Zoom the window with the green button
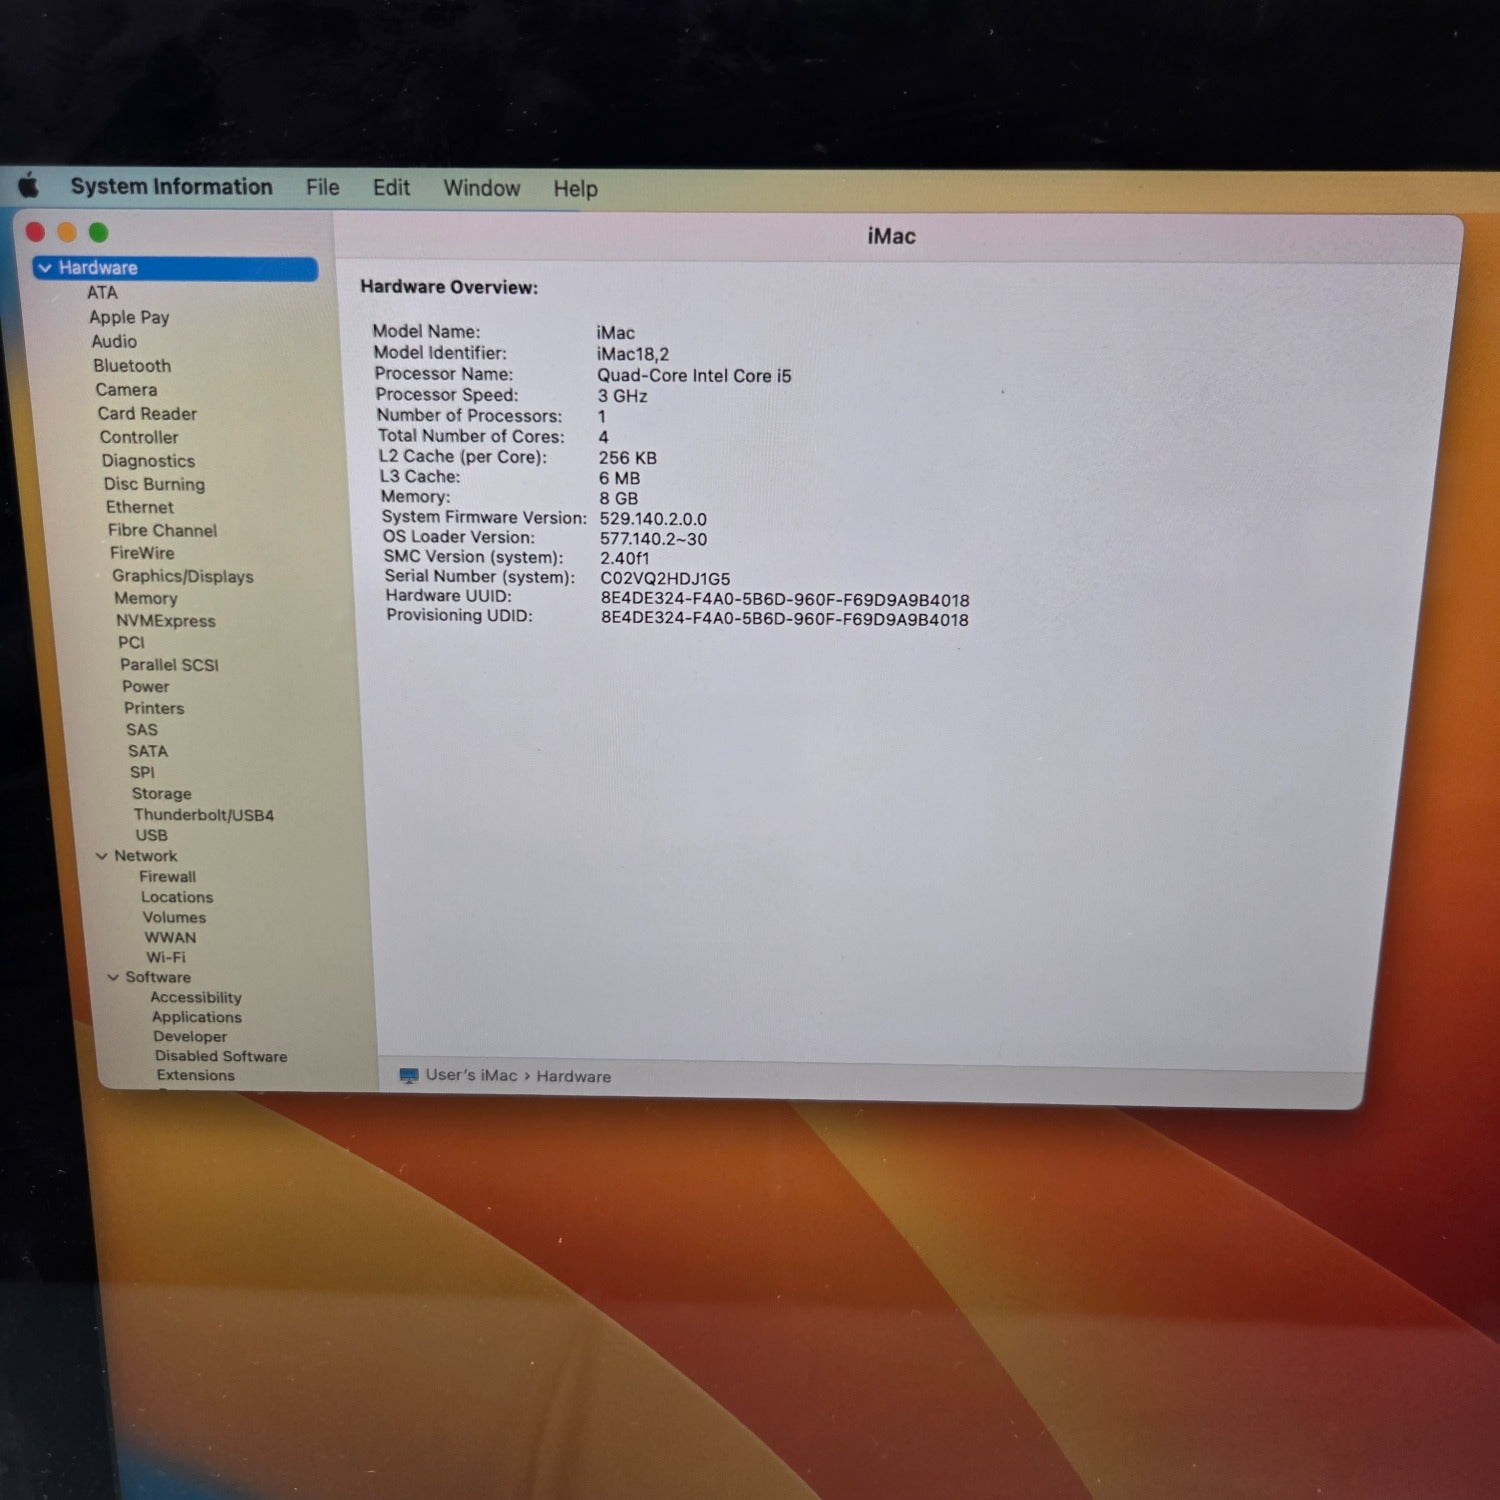This screenshot has height=1500, width=1500. [x=98, y=232]
